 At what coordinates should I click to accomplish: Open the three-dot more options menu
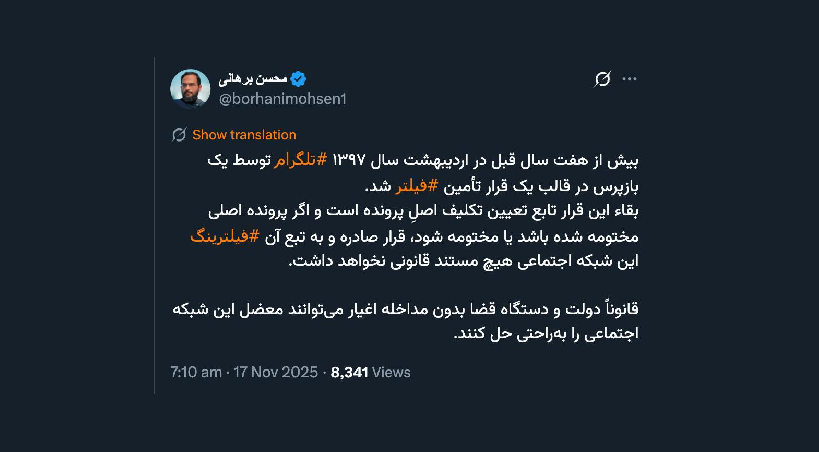[x=630, y=79]
